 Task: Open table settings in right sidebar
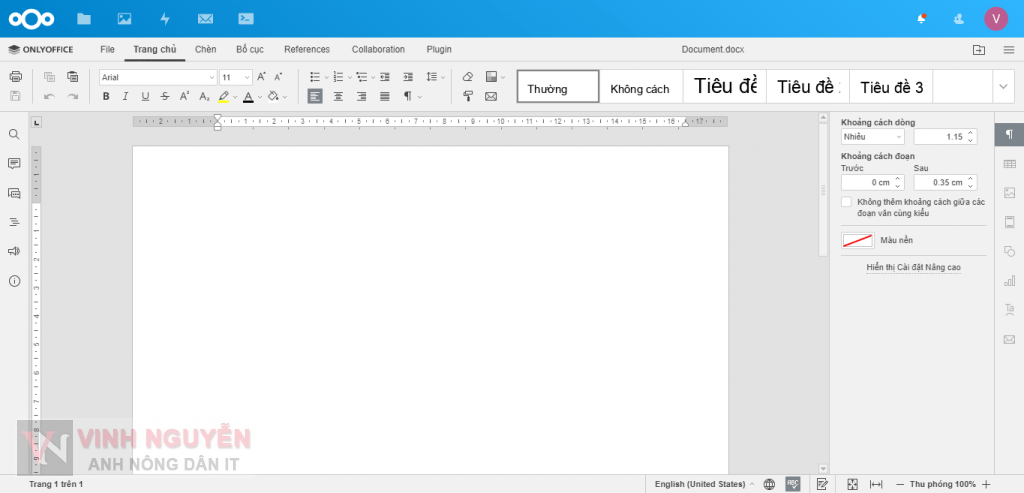(1009, 164)
